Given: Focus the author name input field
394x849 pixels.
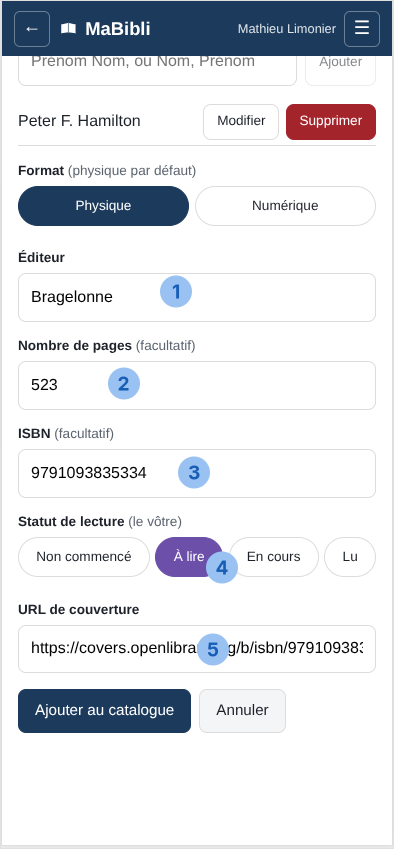Looking at the screenshot, I should tap(157, 70).
